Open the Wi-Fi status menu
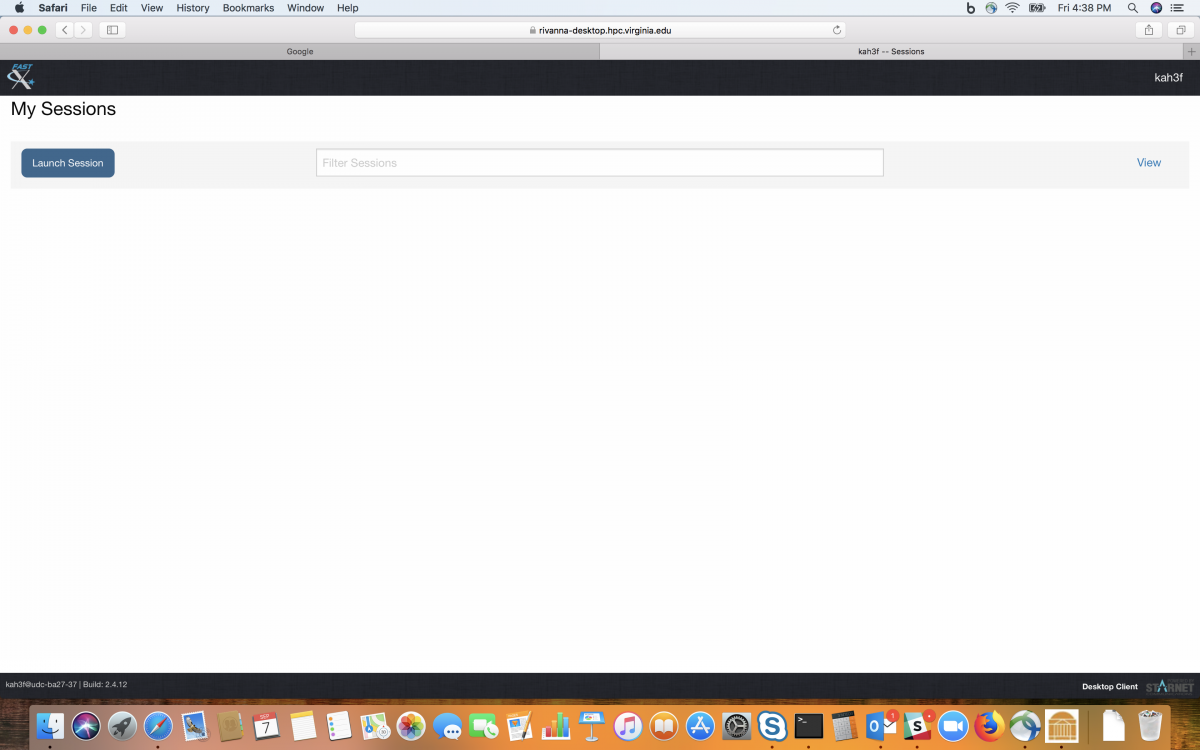Viewport: 1200px width, 750px height. coord(1012,8)
